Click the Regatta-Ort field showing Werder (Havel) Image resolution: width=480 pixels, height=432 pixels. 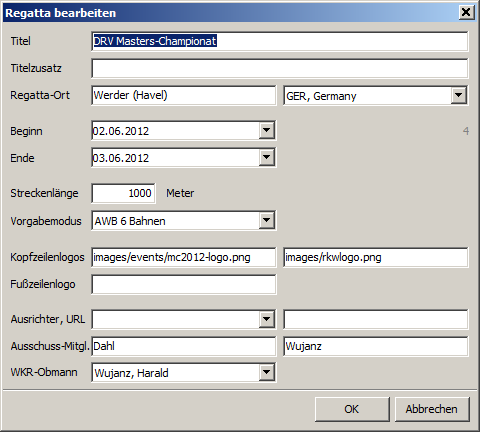coord(184,96)
